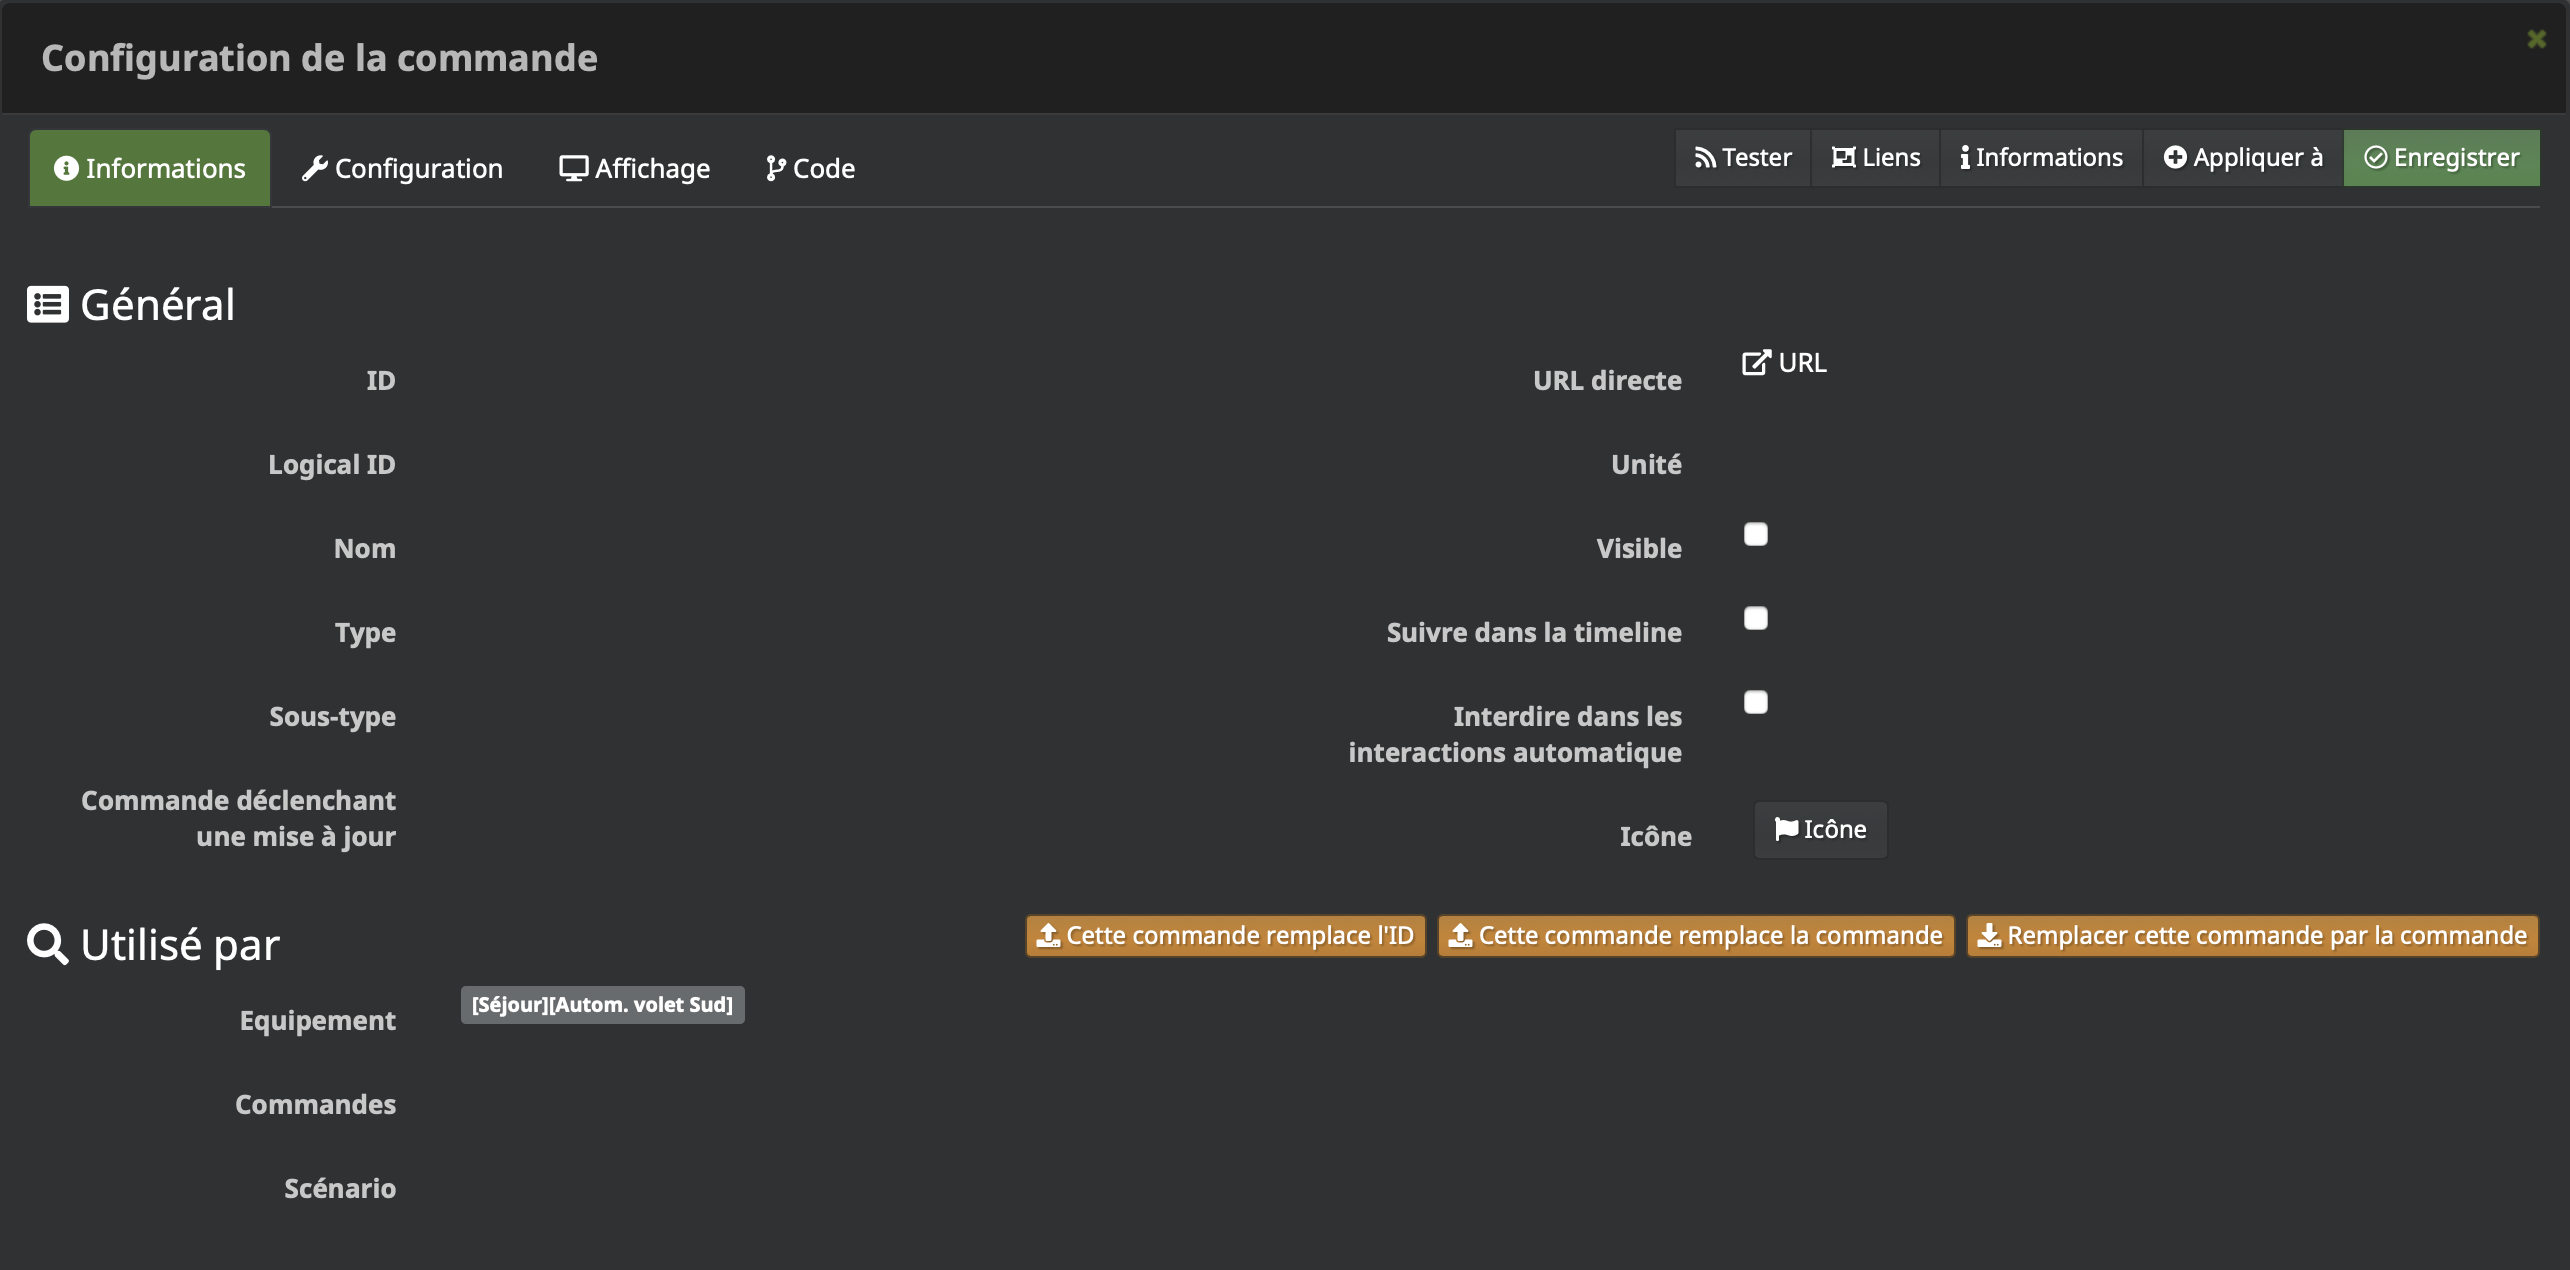Click the wrench icon on the Configuration tab

315,168
